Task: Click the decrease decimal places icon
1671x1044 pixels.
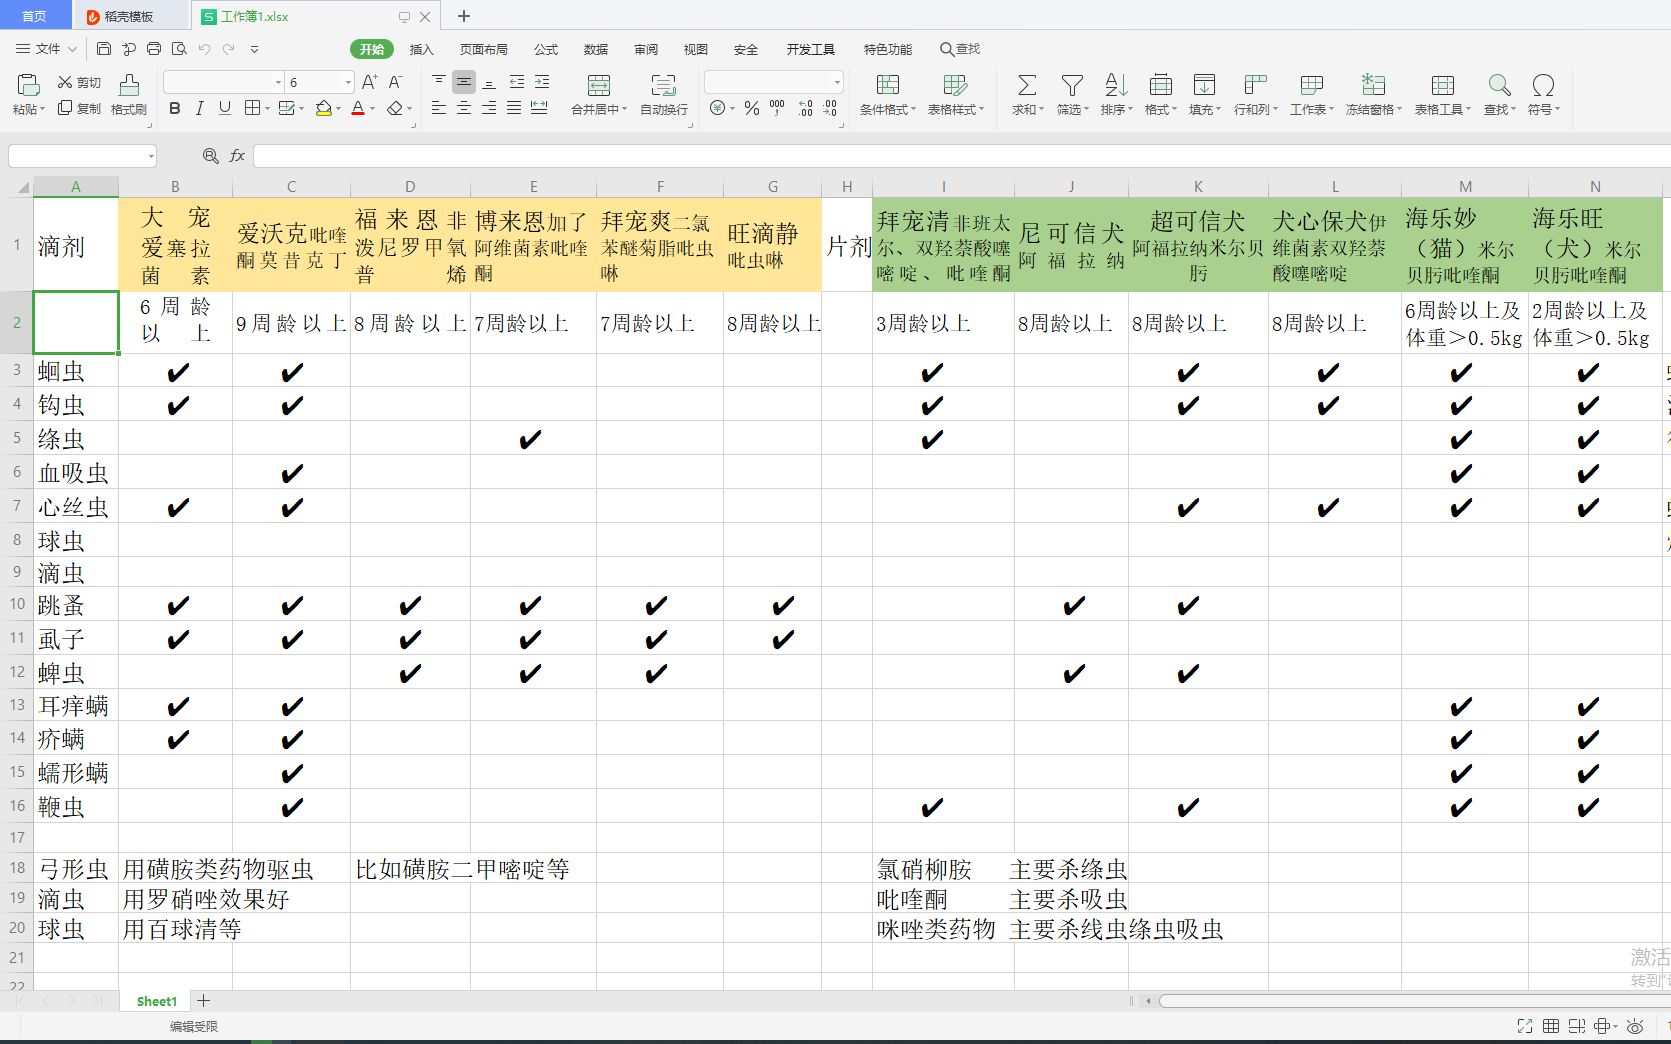Action: coord(830,108)
